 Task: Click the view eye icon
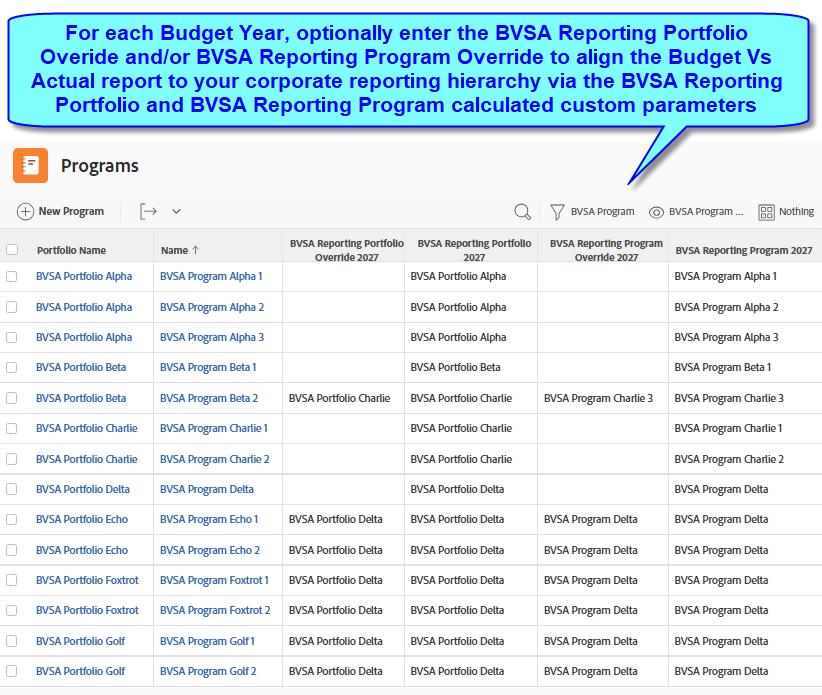(656, 212)
